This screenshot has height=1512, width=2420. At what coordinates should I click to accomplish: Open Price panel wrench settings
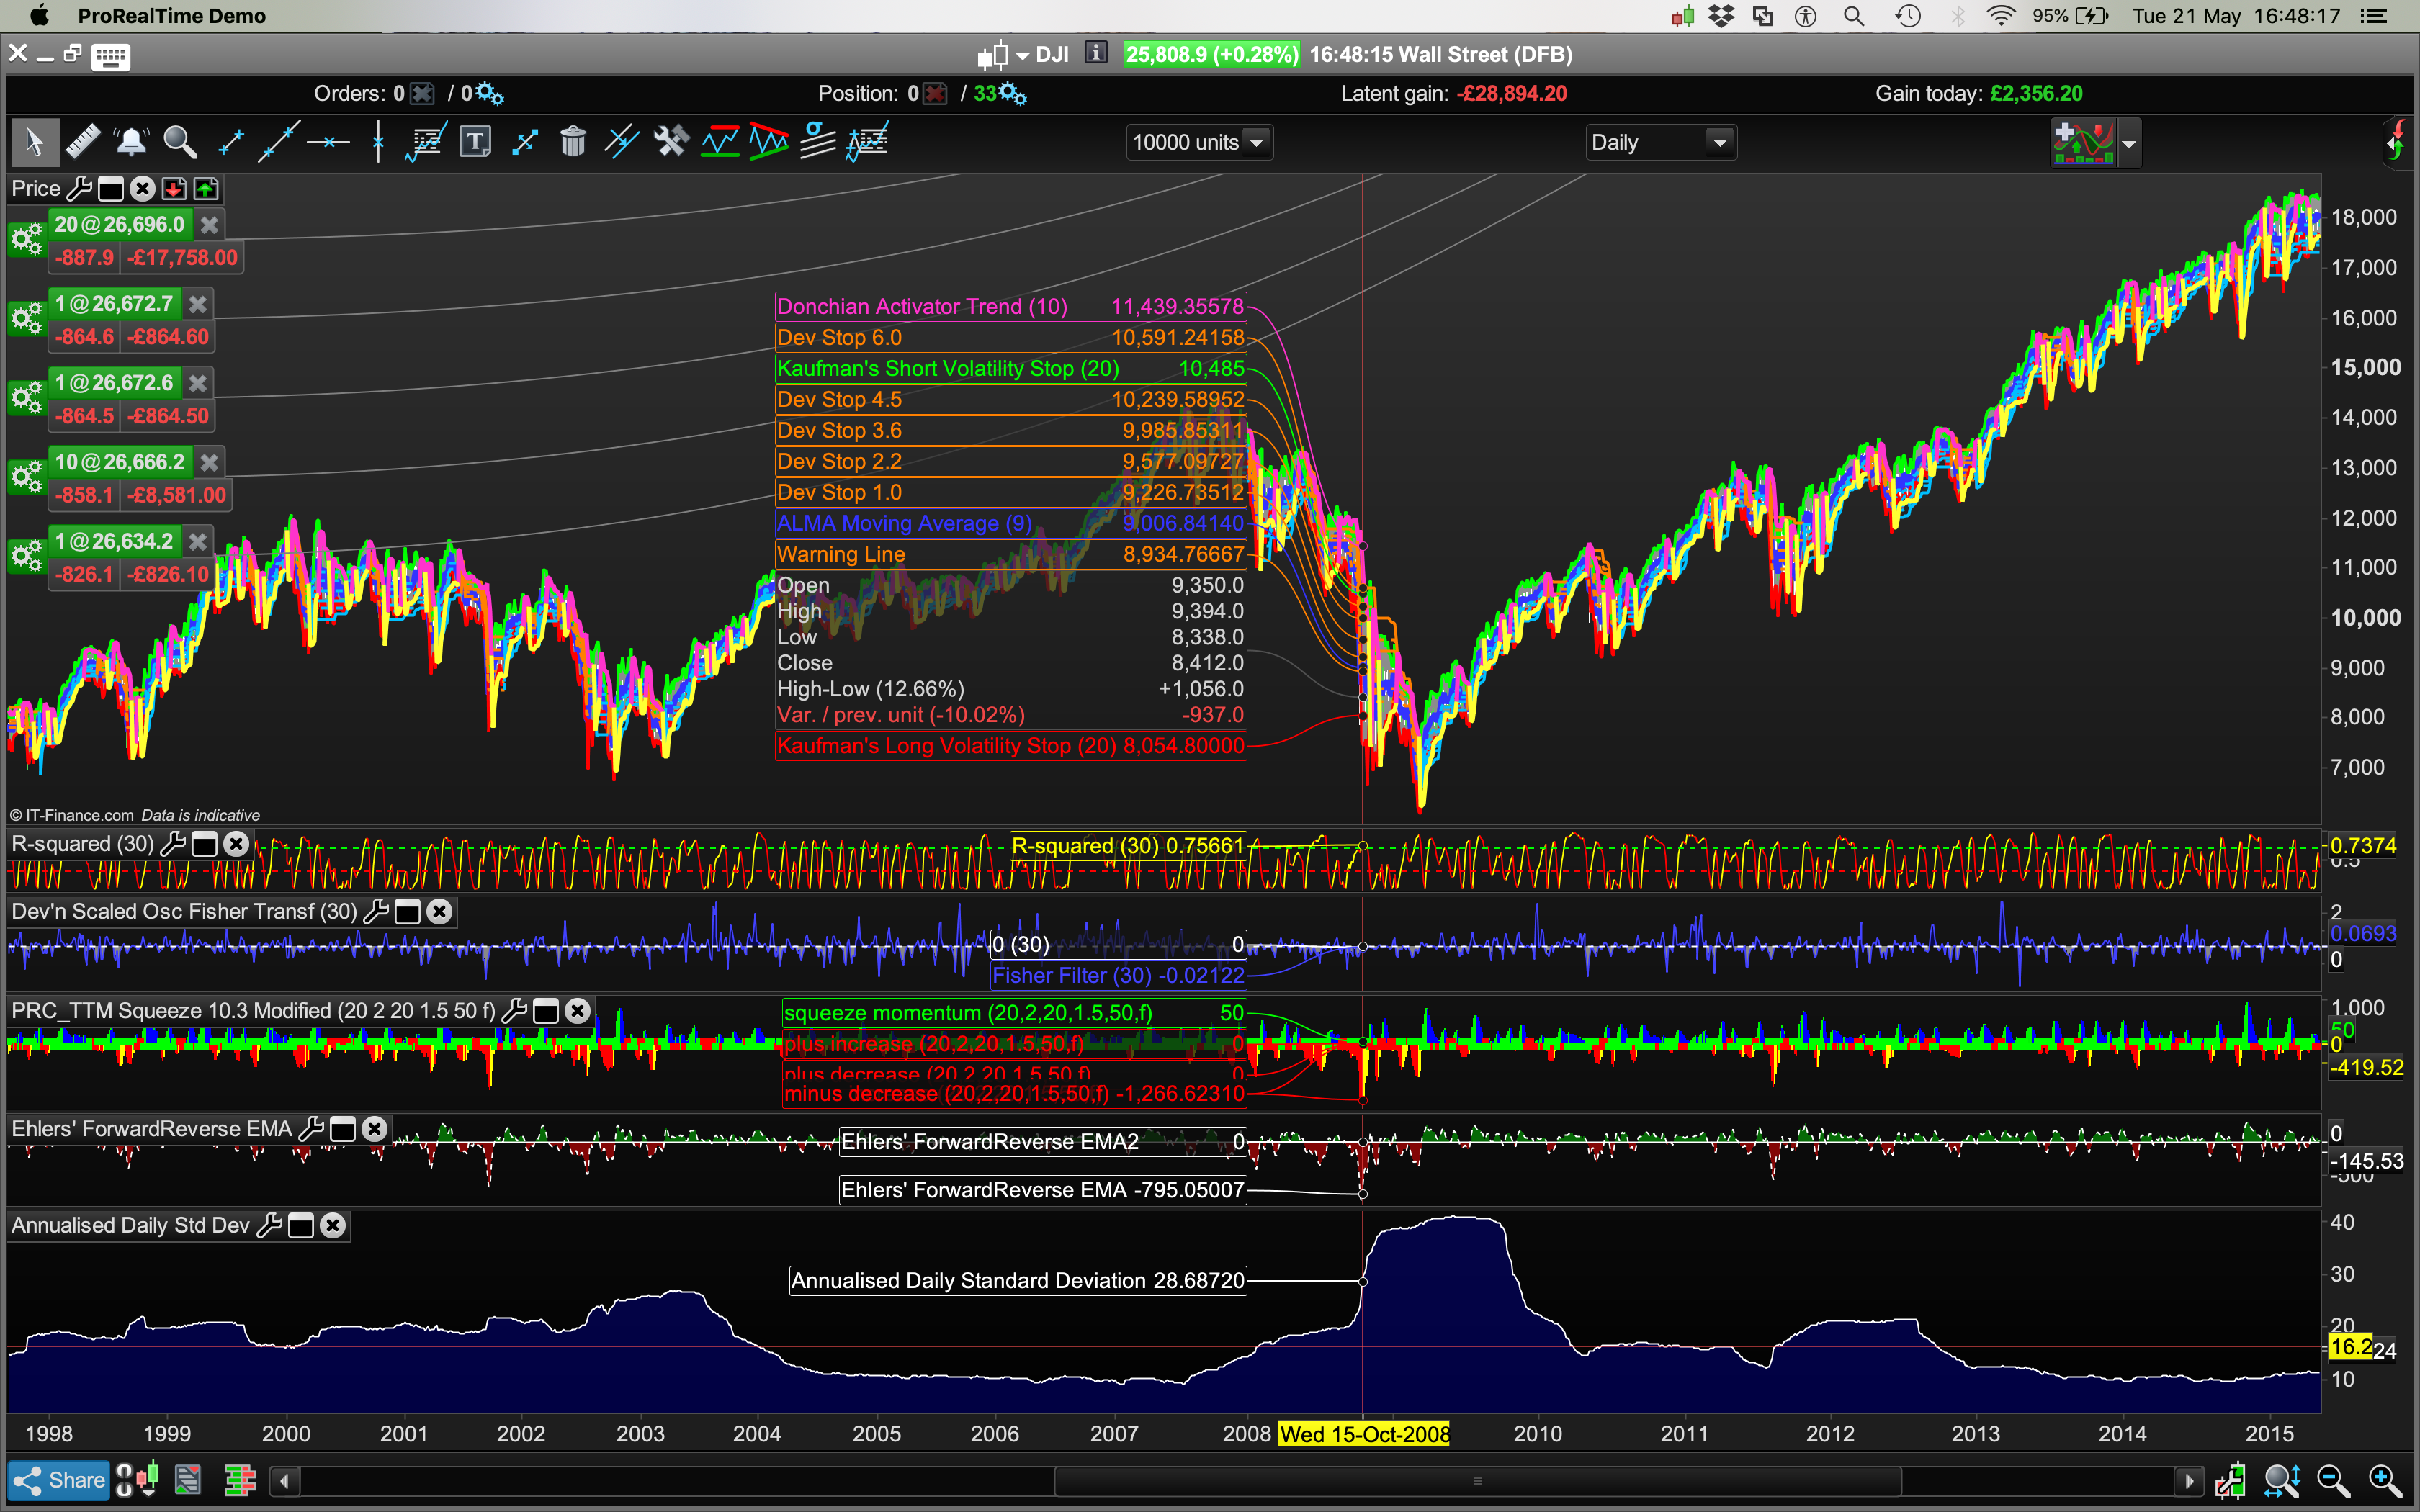coord(80,189)
